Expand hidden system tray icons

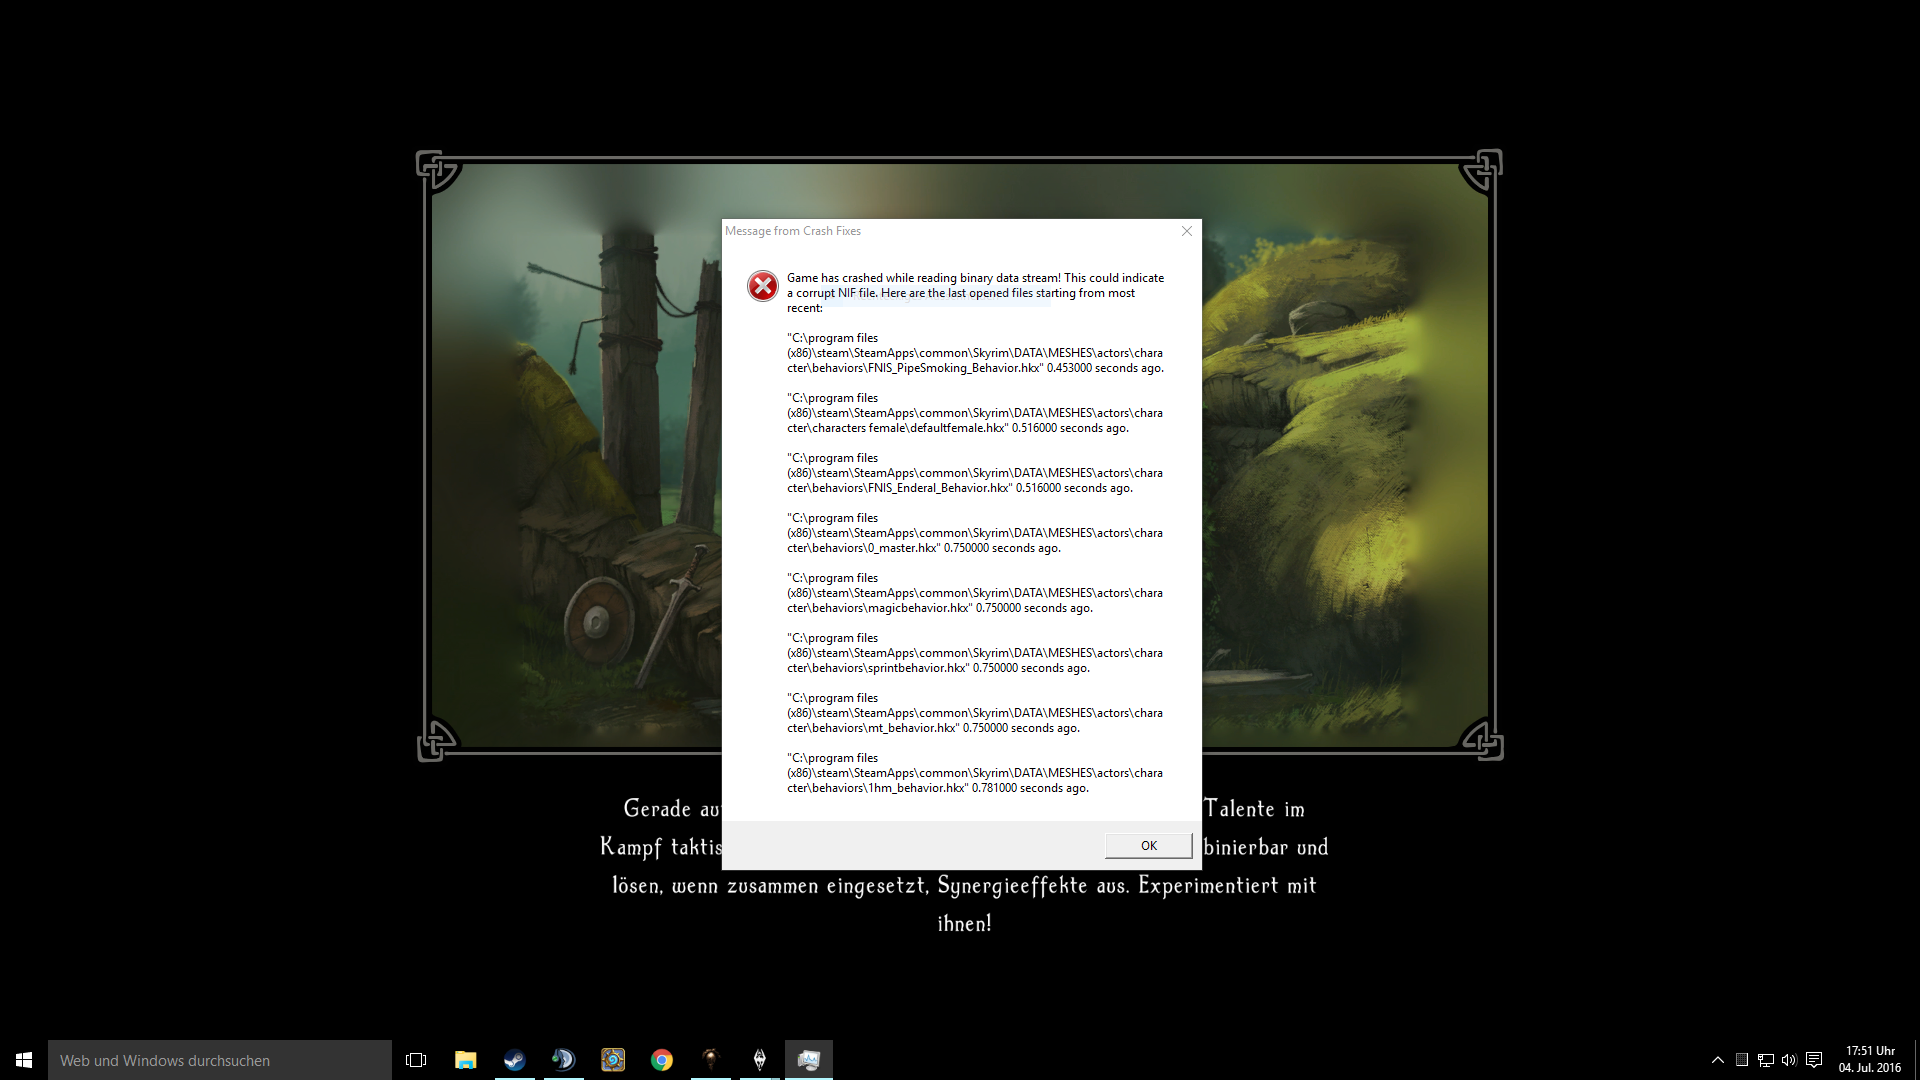click(1718, 1060)
